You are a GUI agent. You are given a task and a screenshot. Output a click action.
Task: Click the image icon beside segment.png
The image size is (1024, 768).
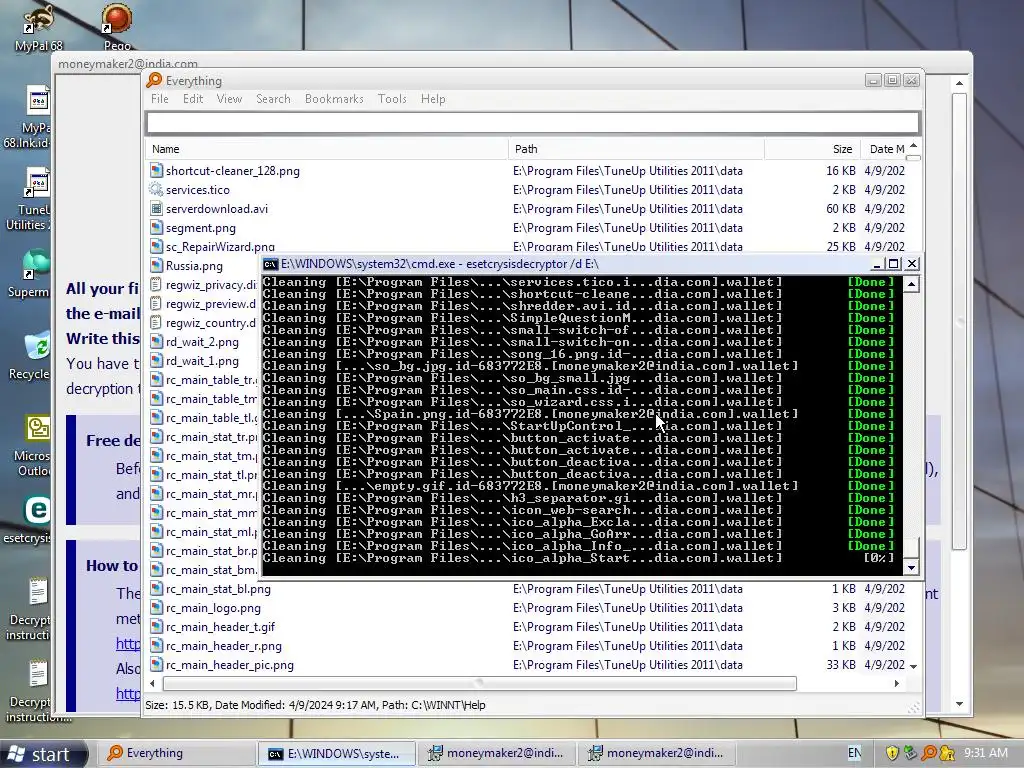coord(156,228)
